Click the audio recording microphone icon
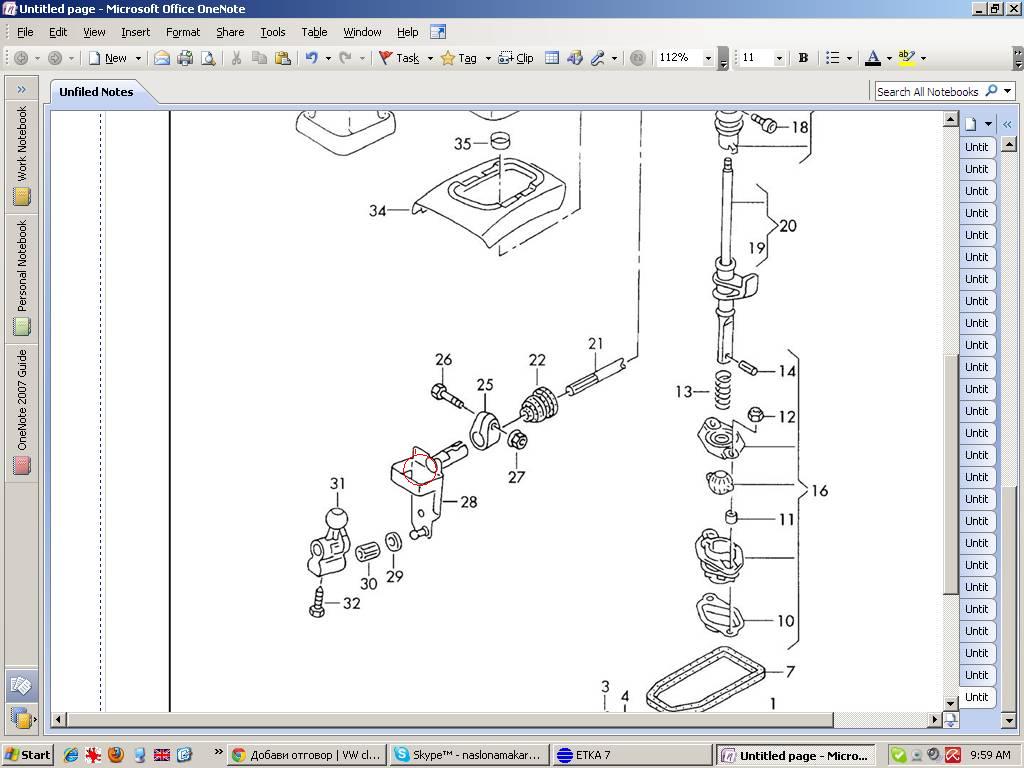The width and height of the screenshot is (1024, 768). click(x=598, y=58)
